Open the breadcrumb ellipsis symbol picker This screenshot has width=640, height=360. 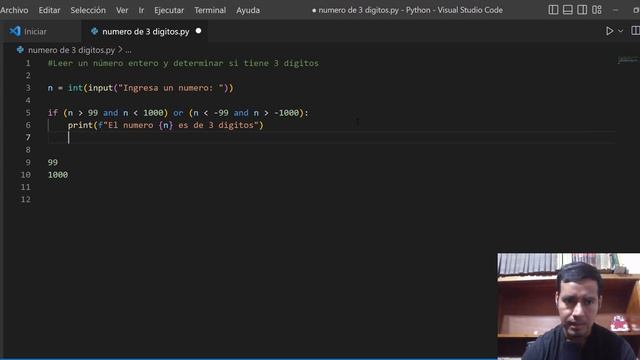pyautogui.click(x=128, y=50)
